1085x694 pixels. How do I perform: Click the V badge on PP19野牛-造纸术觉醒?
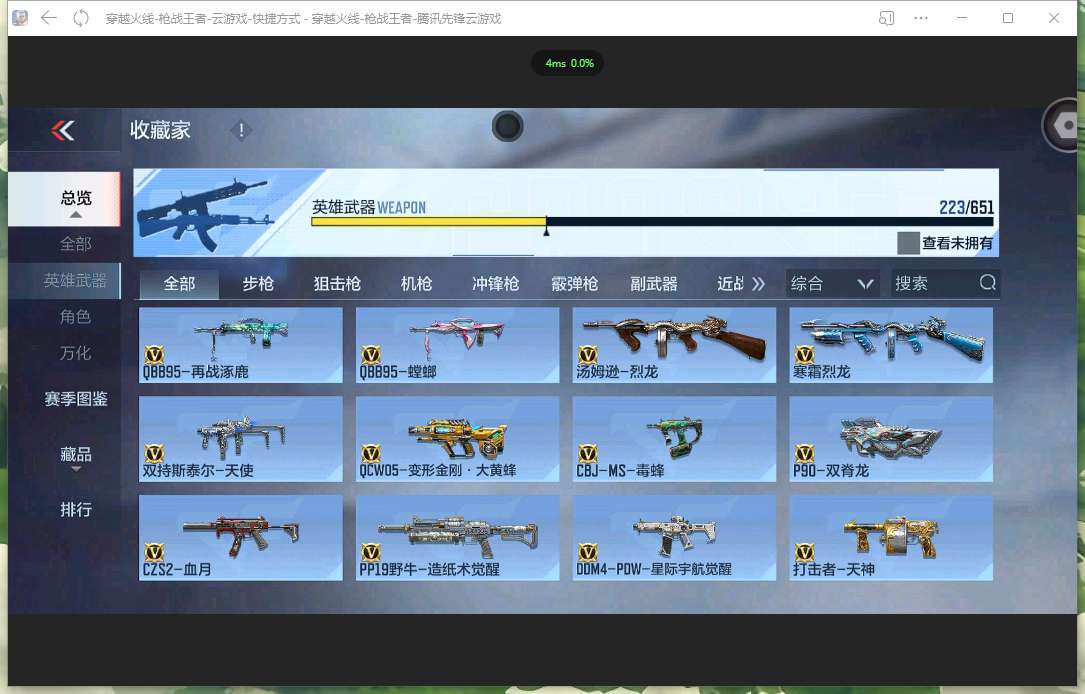coord(371,552)
